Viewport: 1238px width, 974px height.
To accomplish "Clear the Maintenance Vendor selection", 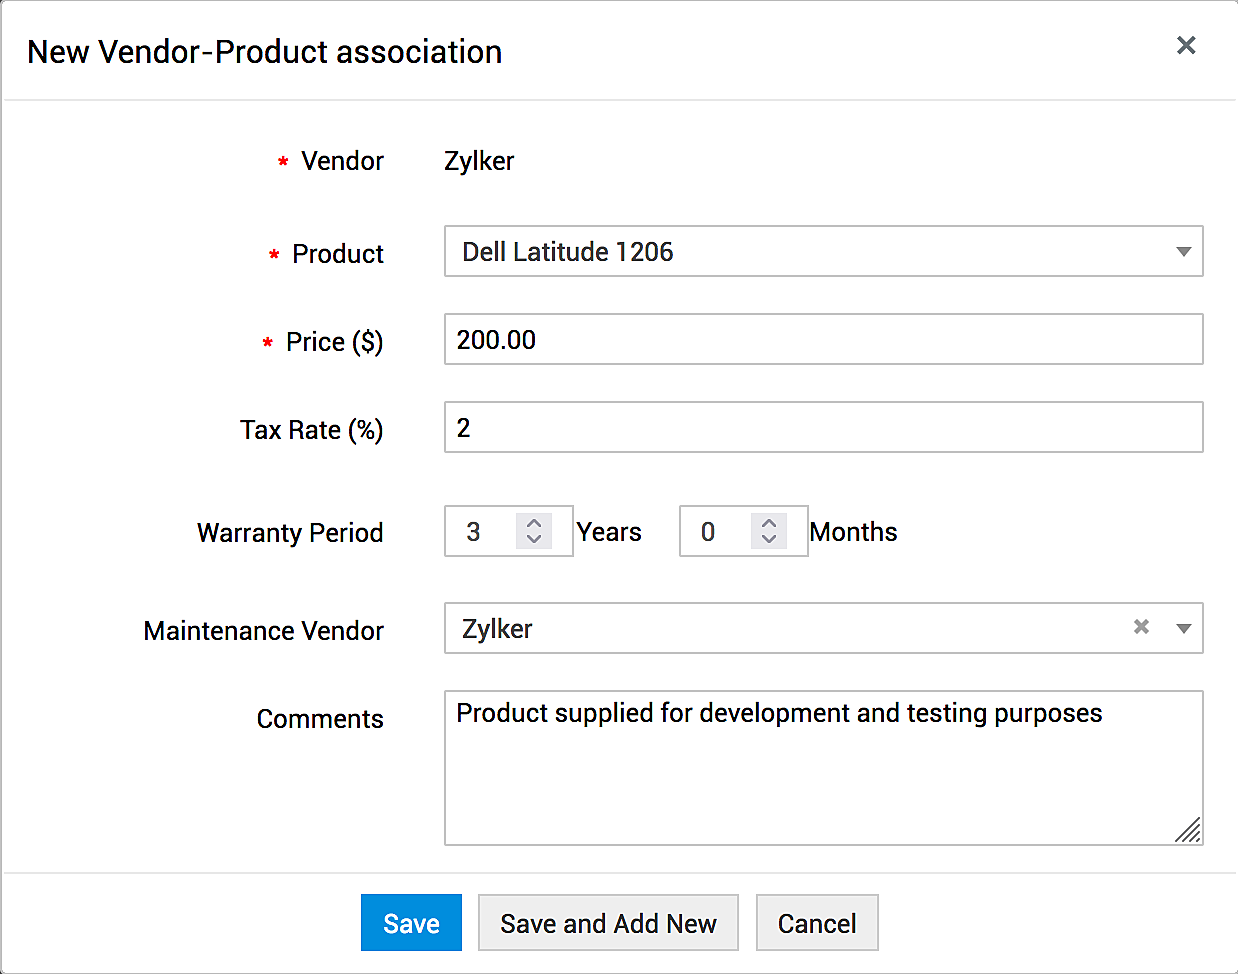I will (x=1141, y=627).
